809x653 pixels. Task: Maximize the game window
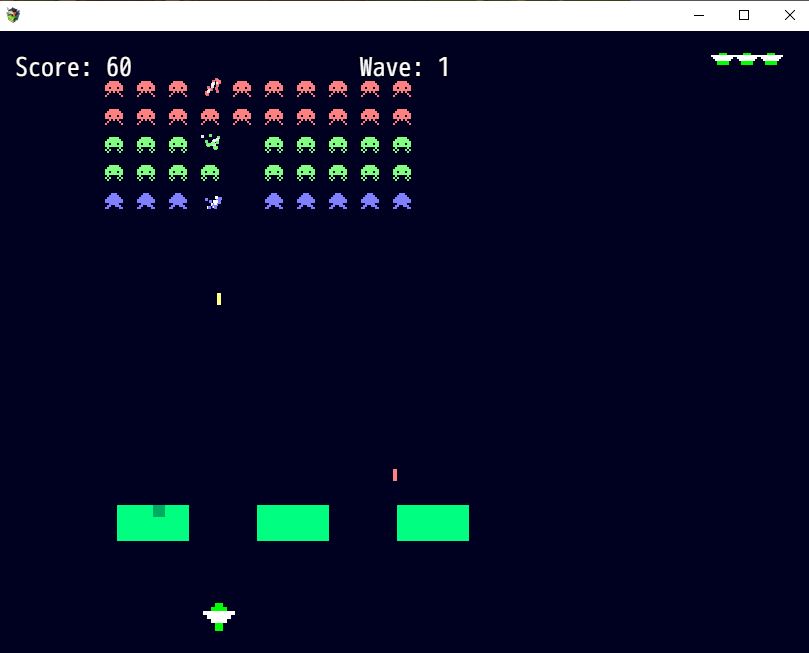click(744, 15)
